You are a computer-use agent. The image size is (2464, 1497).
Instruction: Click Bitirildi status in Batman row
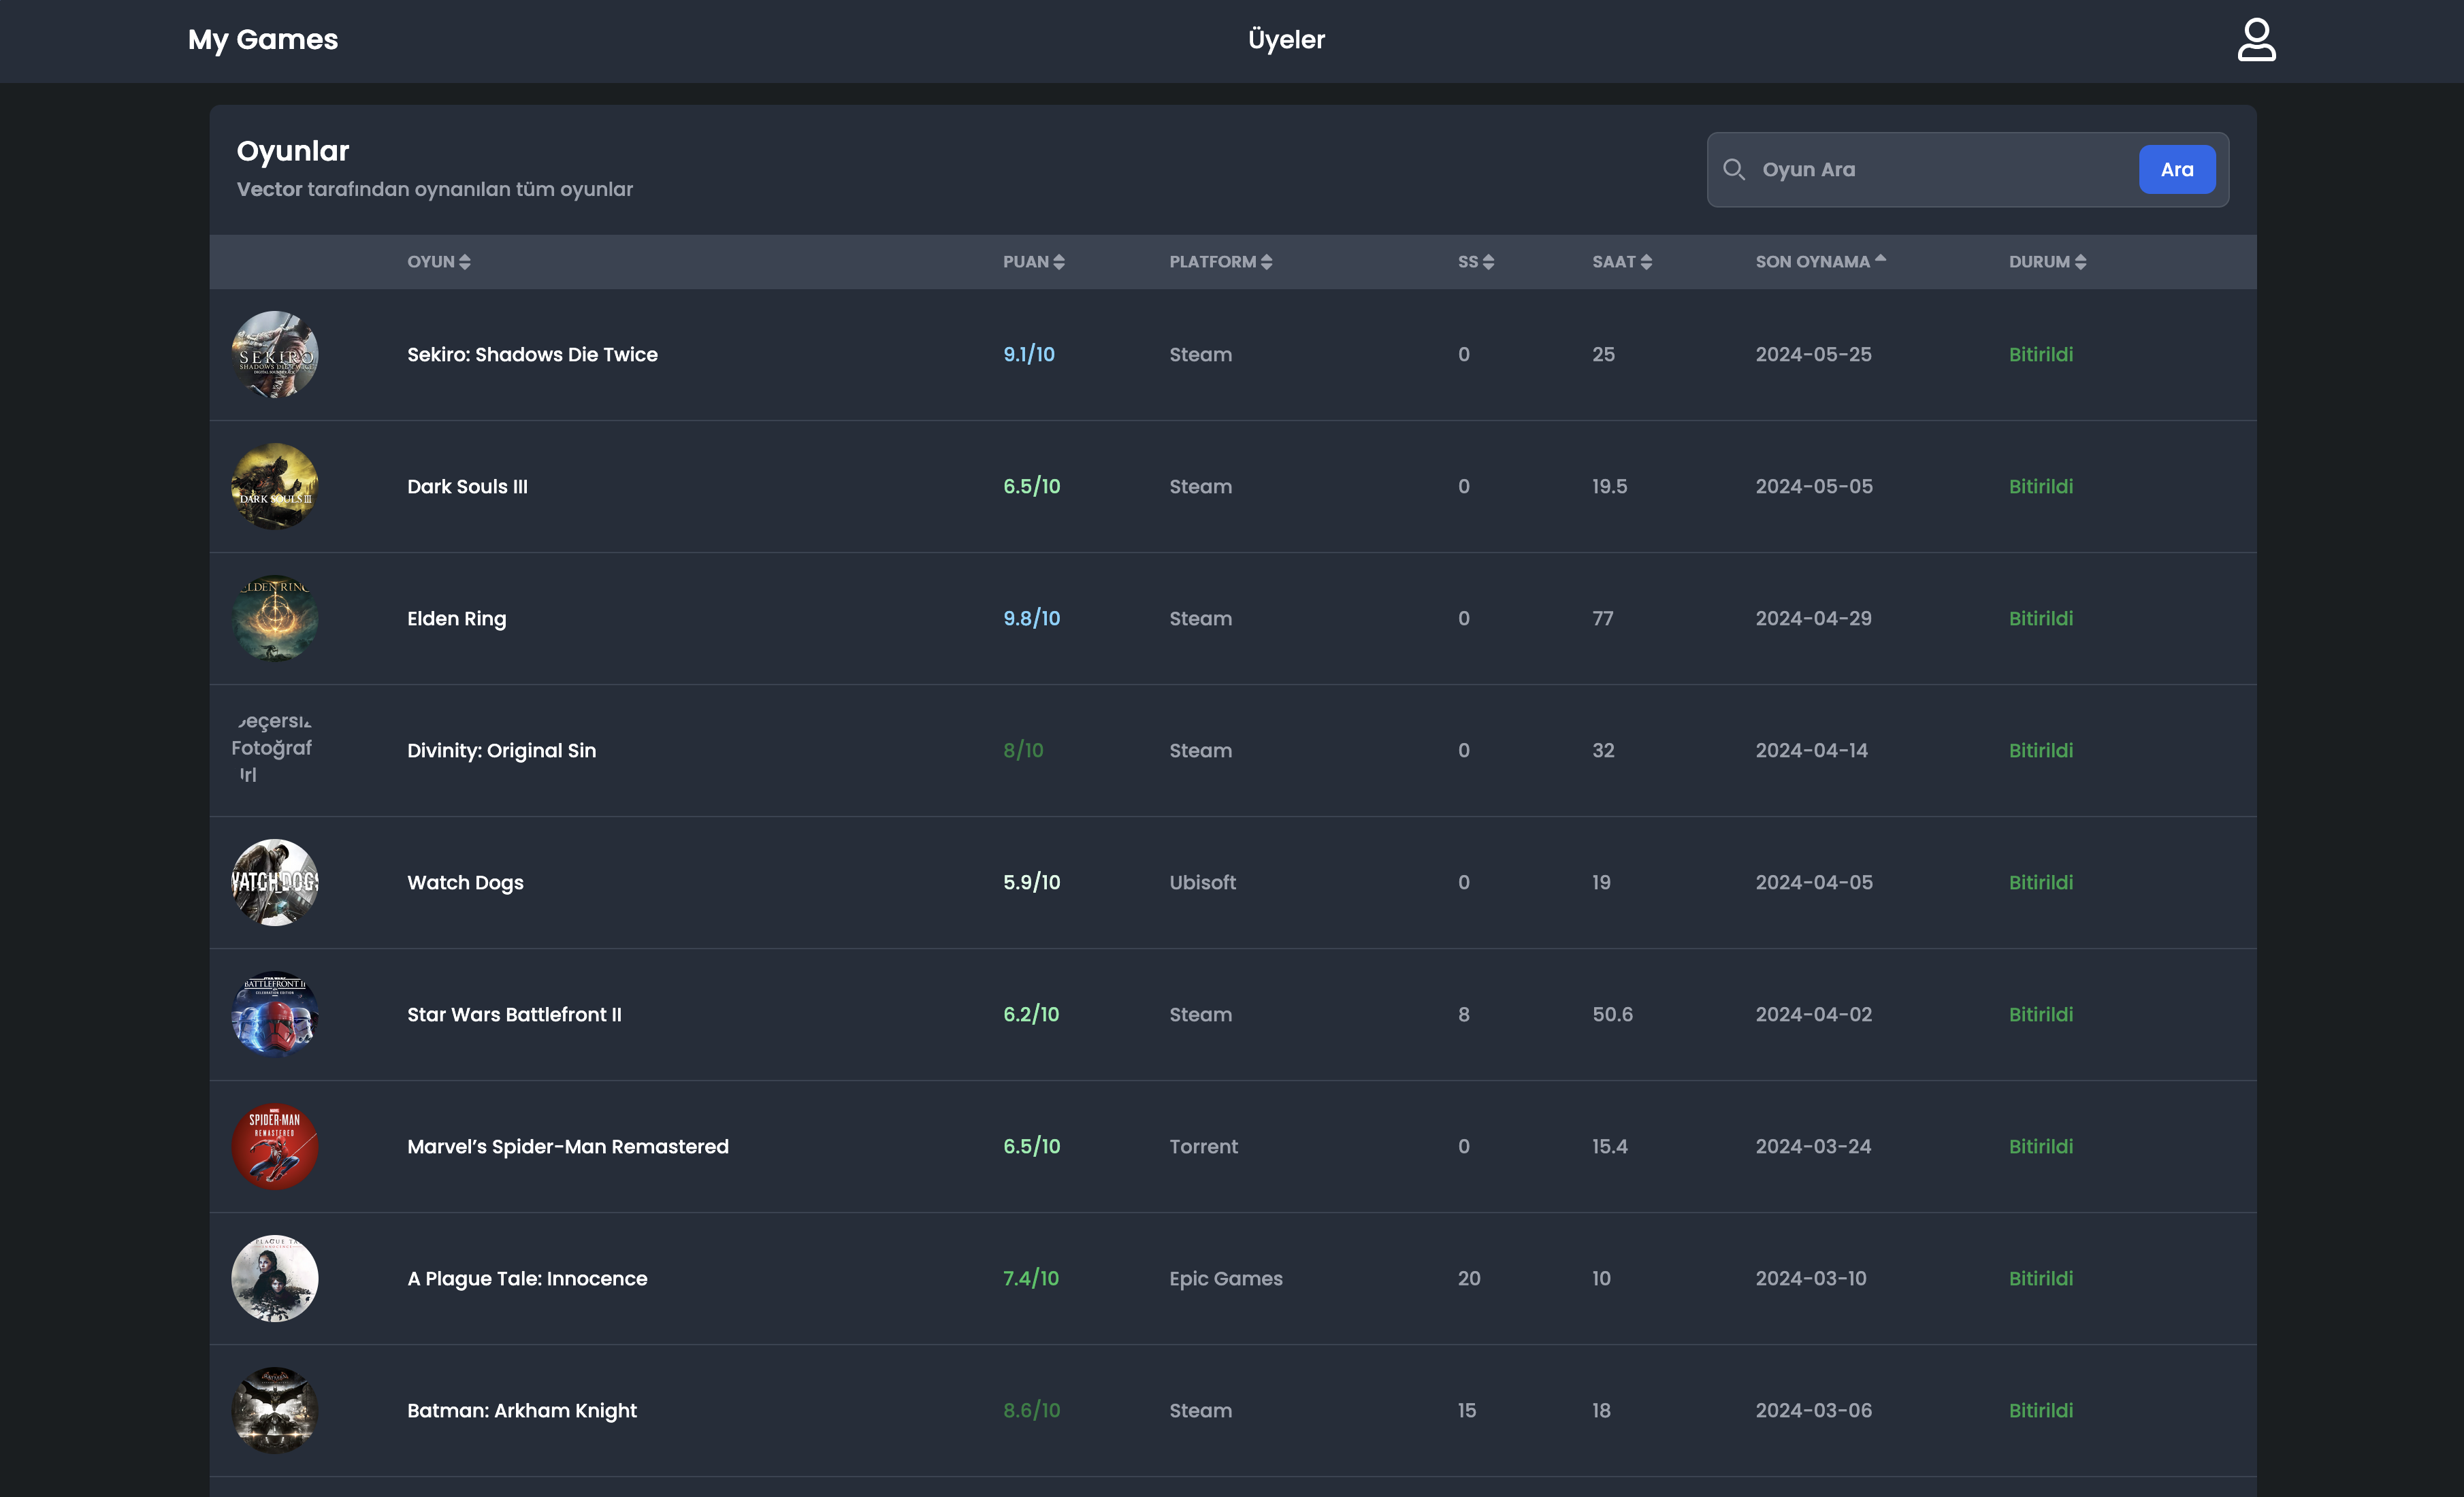pyautogui.click(x=2040, y=1411)
